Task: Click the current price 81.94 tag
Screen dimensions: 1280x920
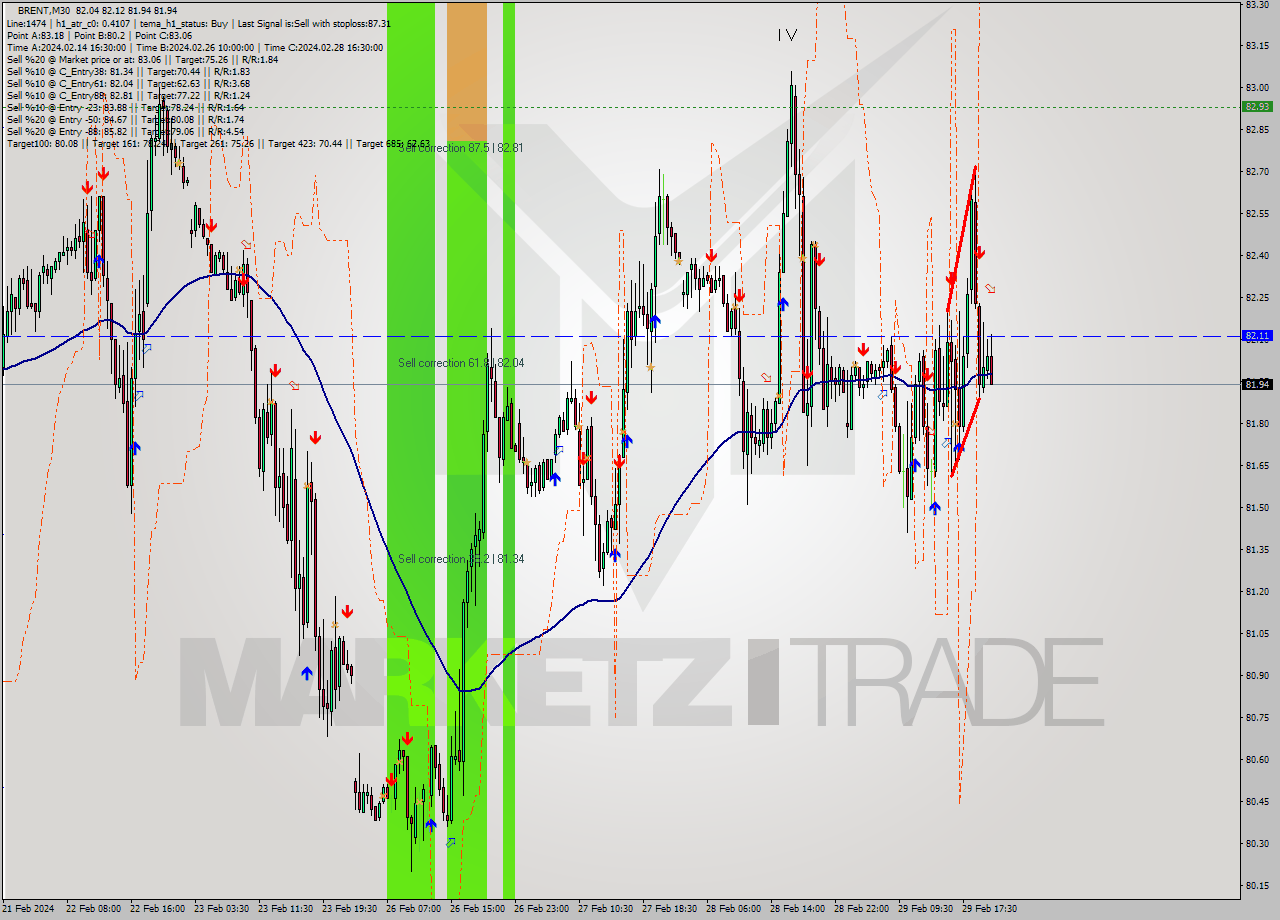Action: (1257, 384)
